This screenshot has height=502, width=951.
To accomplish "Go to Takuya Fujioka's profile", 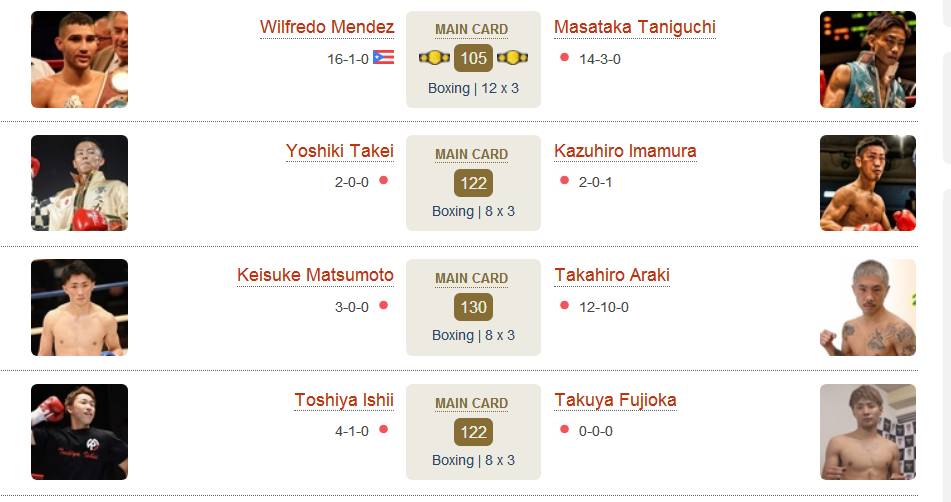I will click(615, 400).
